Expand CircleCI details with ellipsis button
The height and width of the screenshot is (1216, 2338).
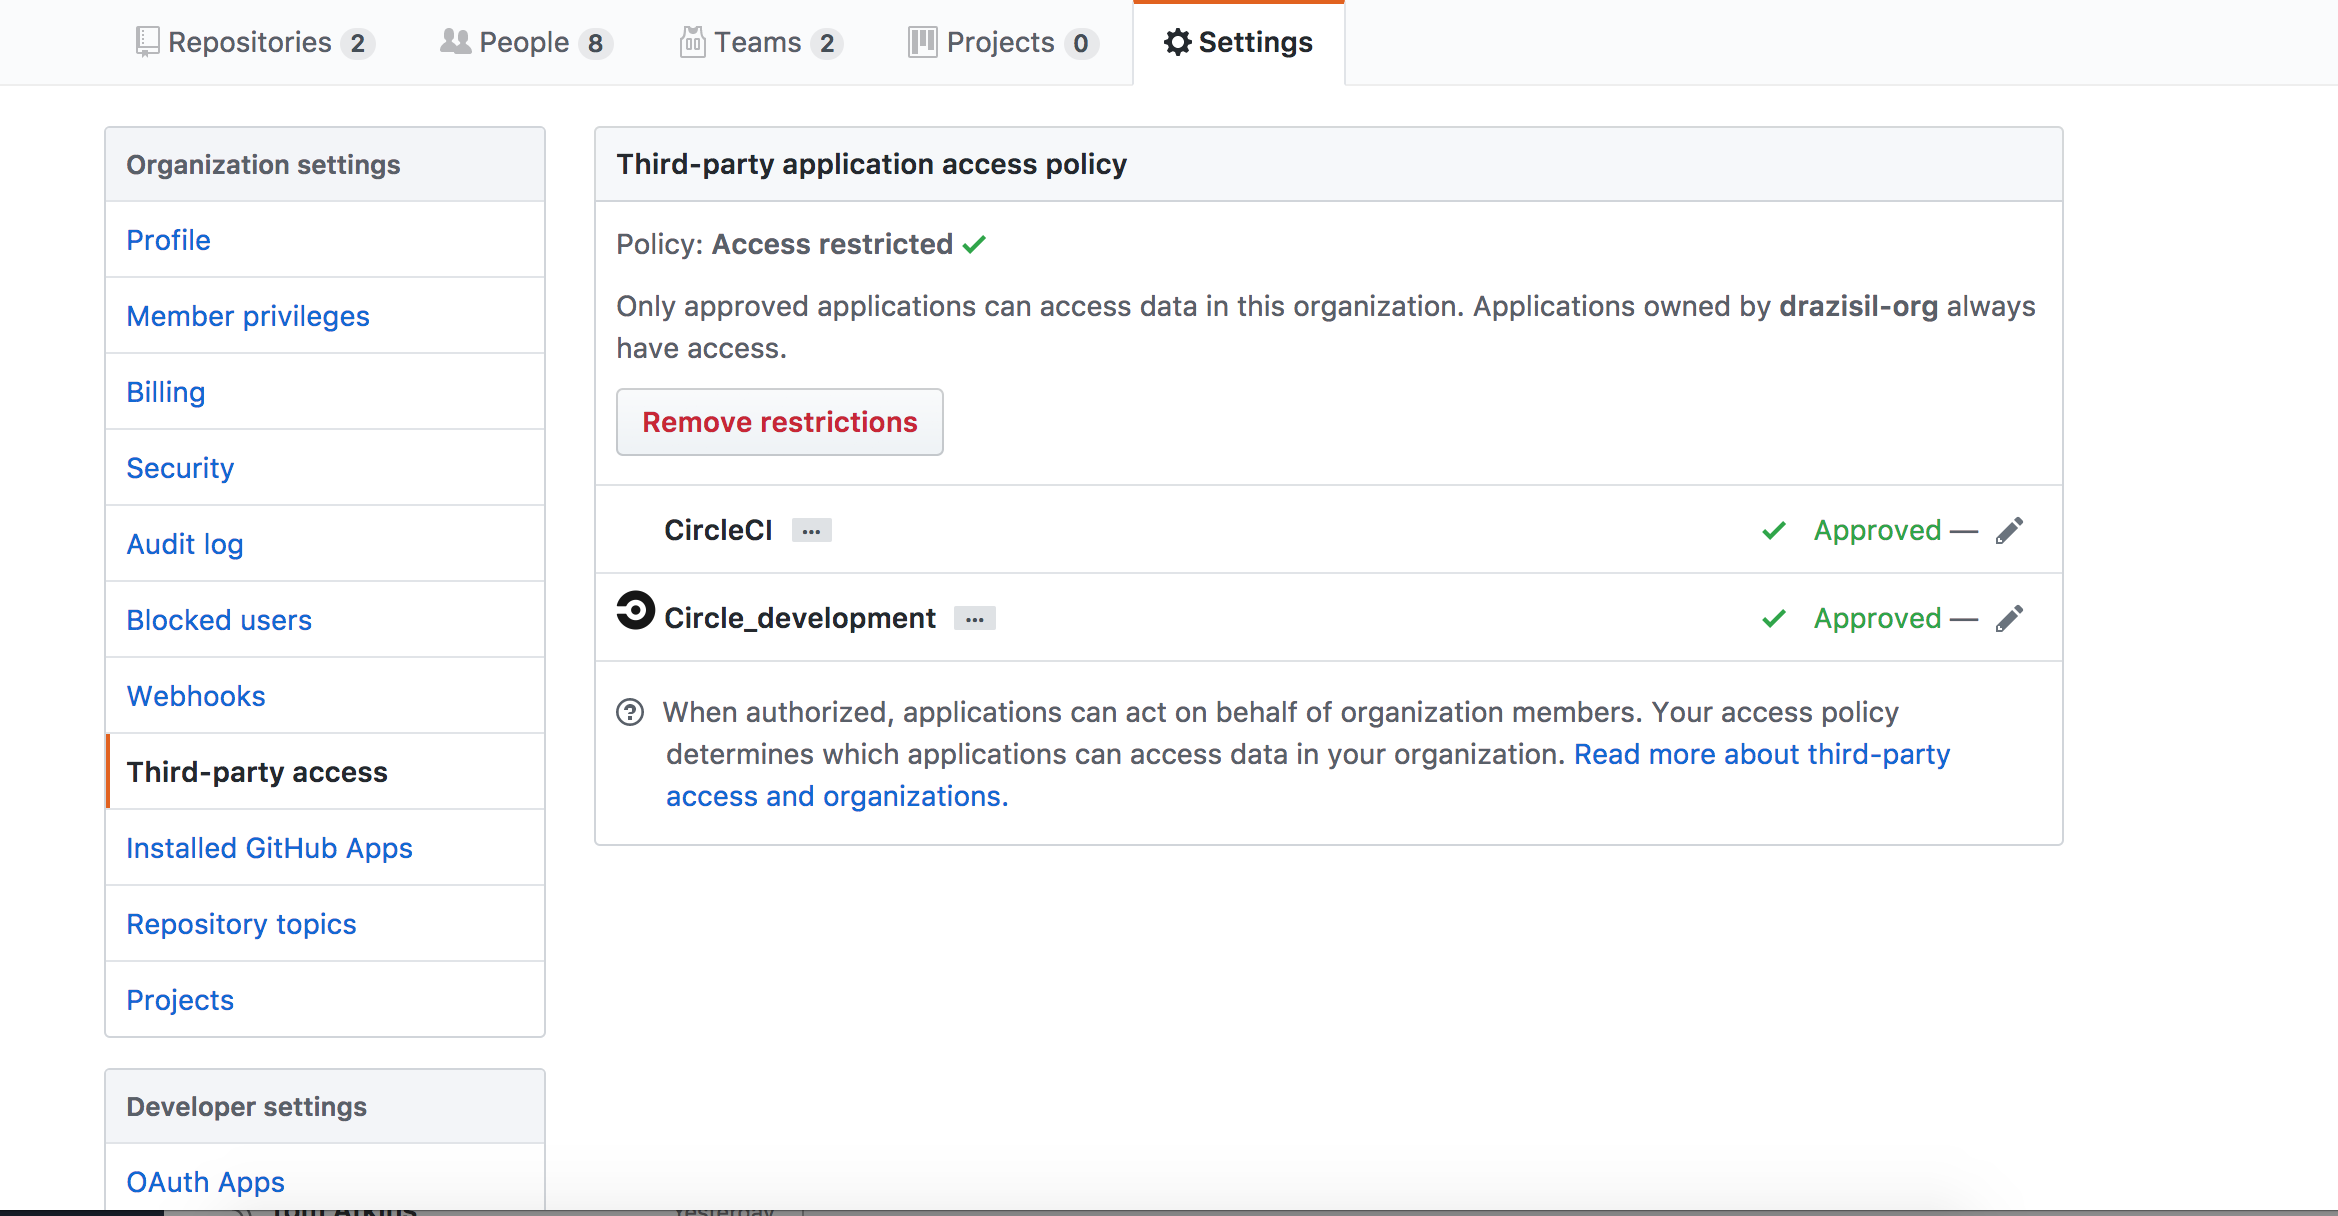pos(811,531)
